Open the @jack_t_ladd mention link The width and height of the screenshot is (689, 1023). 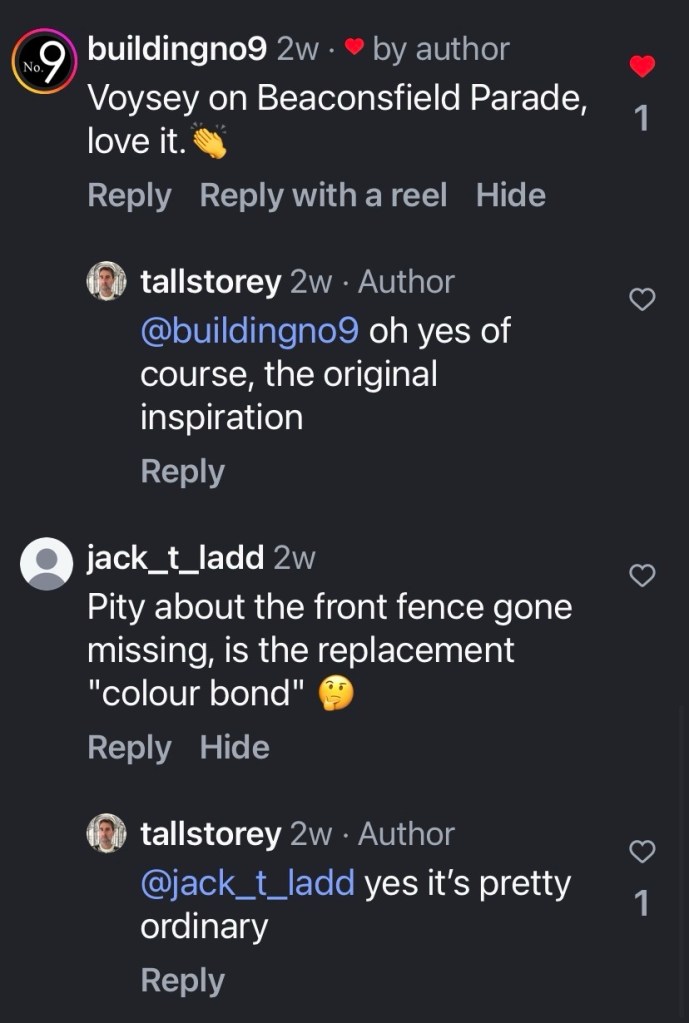click(247, 883)
